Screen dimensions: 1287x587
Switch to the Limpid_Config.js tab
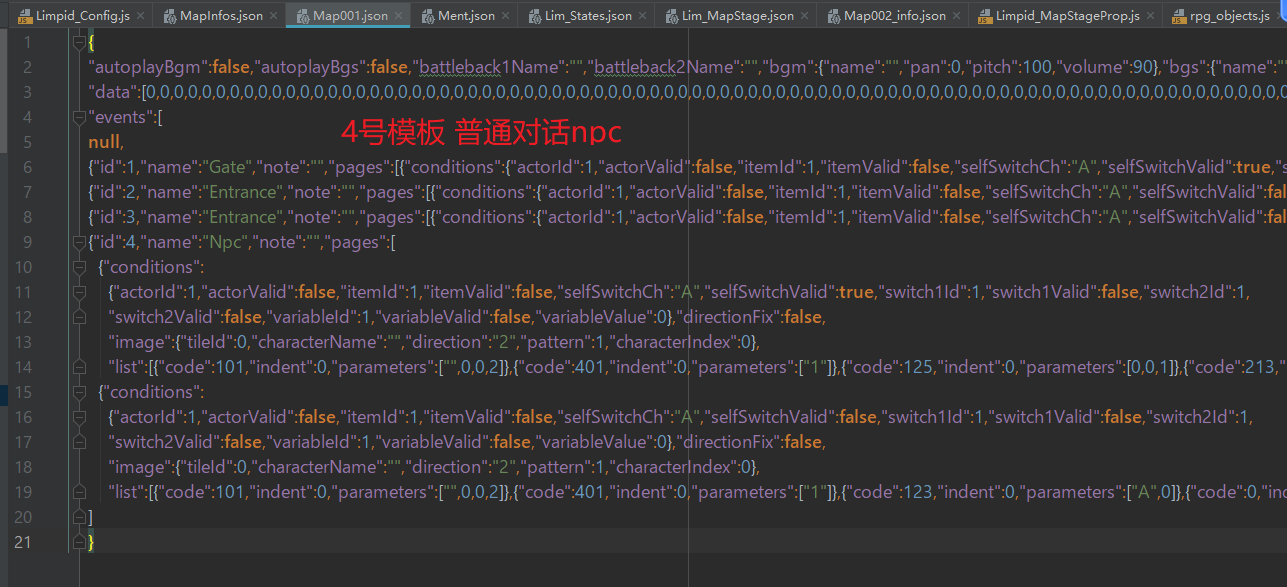80,16
